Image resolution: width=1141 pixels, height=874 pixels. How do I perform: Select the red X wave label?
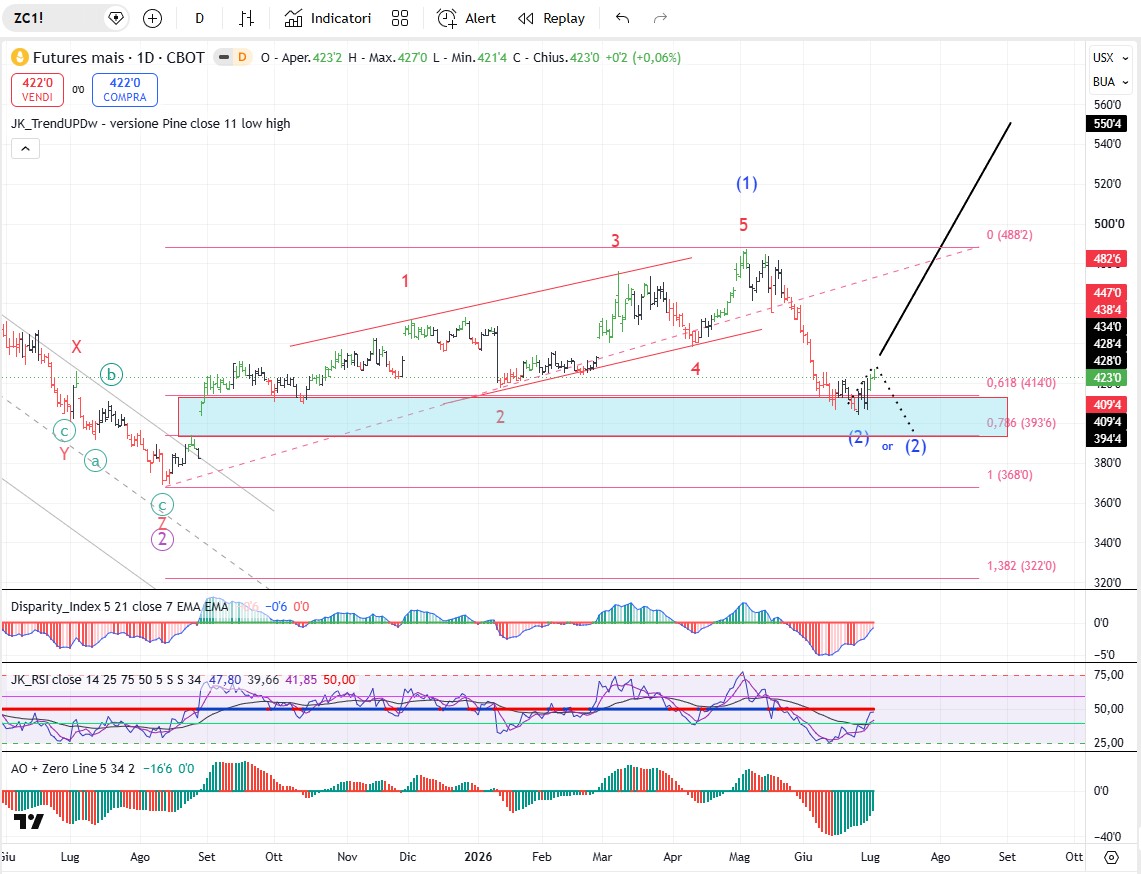point(76,346)
